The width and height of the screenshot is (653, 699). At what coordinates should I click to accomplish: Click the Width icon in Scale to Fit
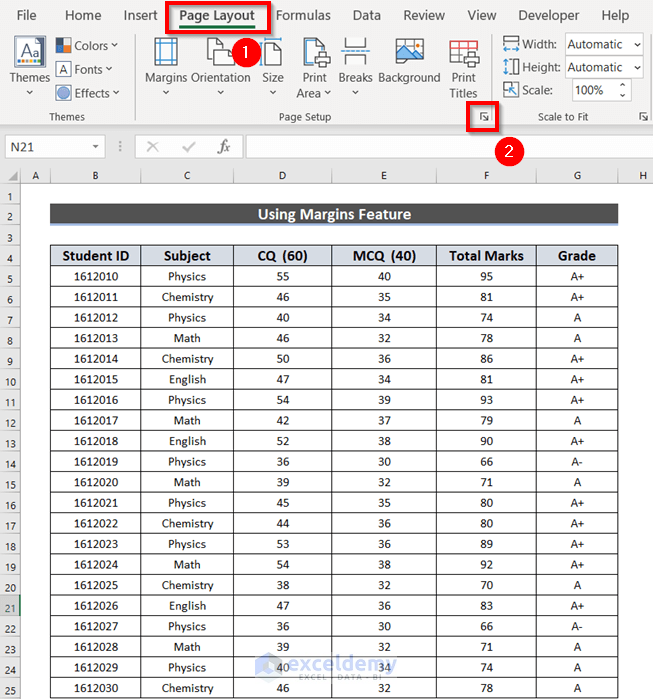coord(511,44)
